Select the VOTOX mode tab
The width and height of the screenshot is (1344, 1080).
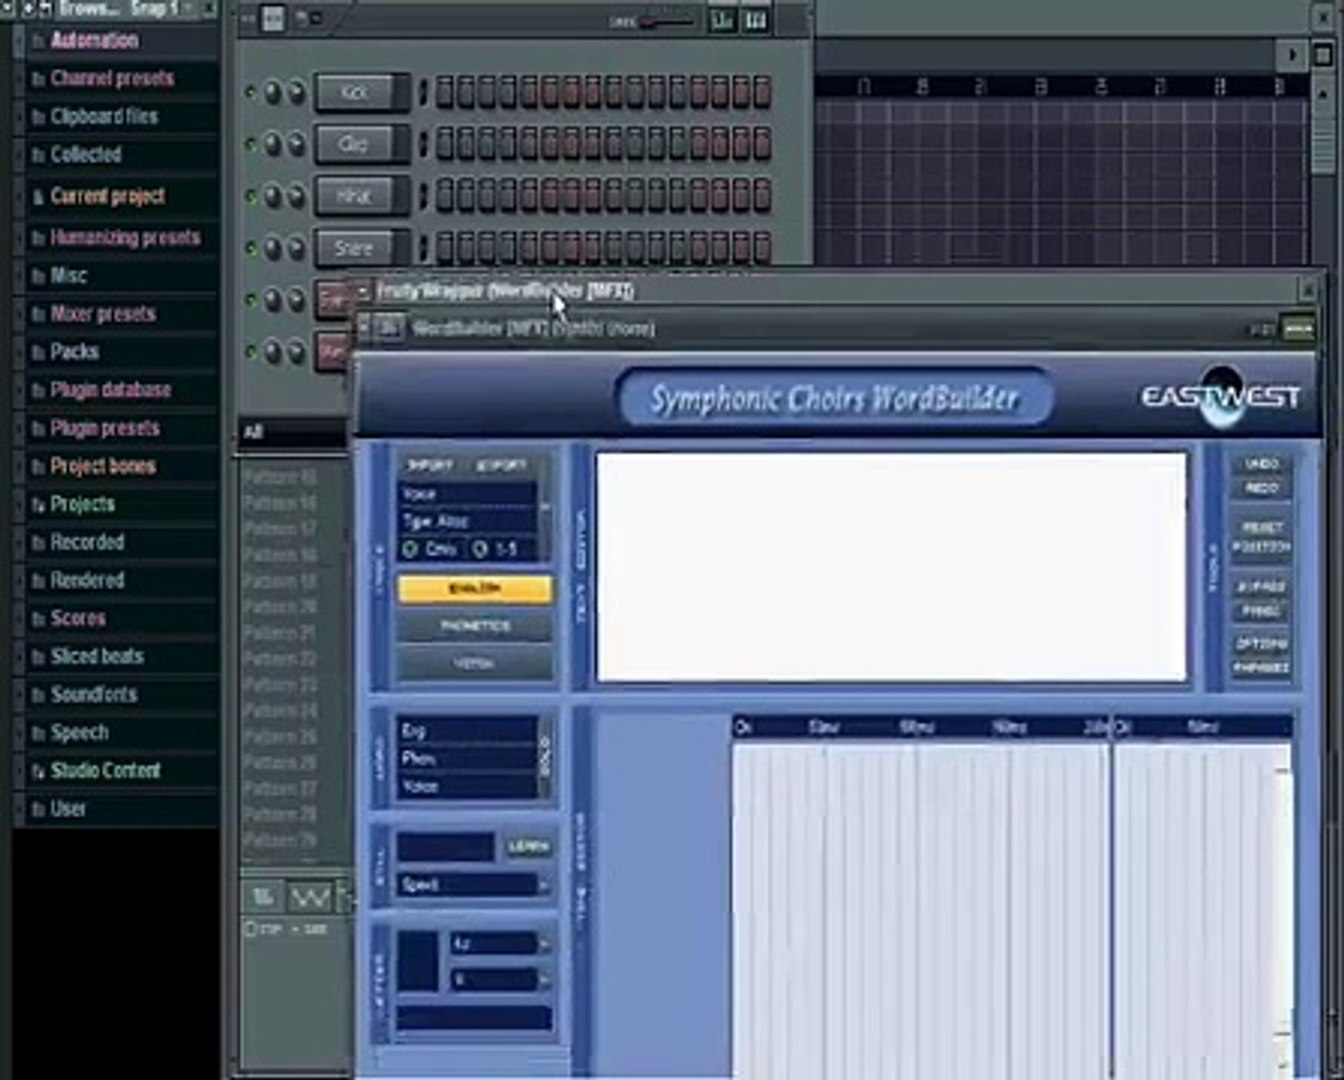click(x=475, y=663)
